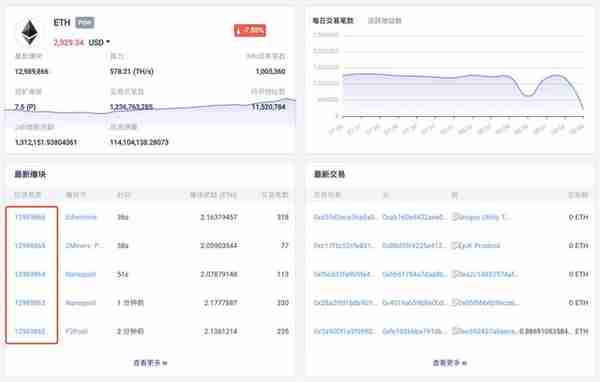The width and height of the screenshot is (600, 382).
Task: Click the 12,989,866 latest block value
Action: (31, 72)
